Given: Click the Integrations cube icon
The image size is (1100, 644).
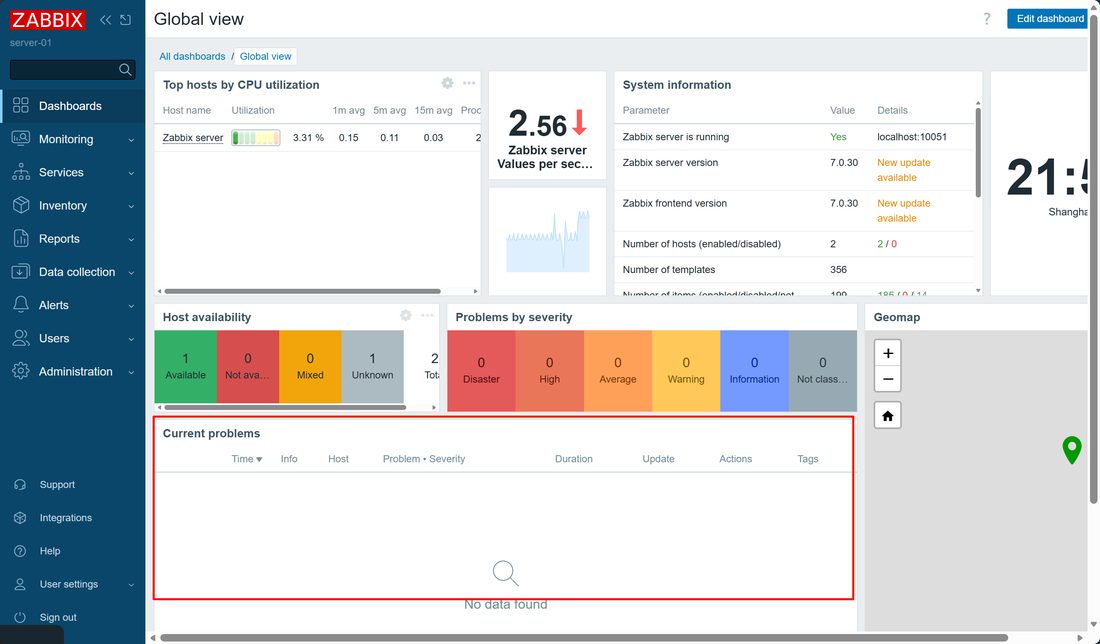Looking at the screenshot, I should pos(20,518).
